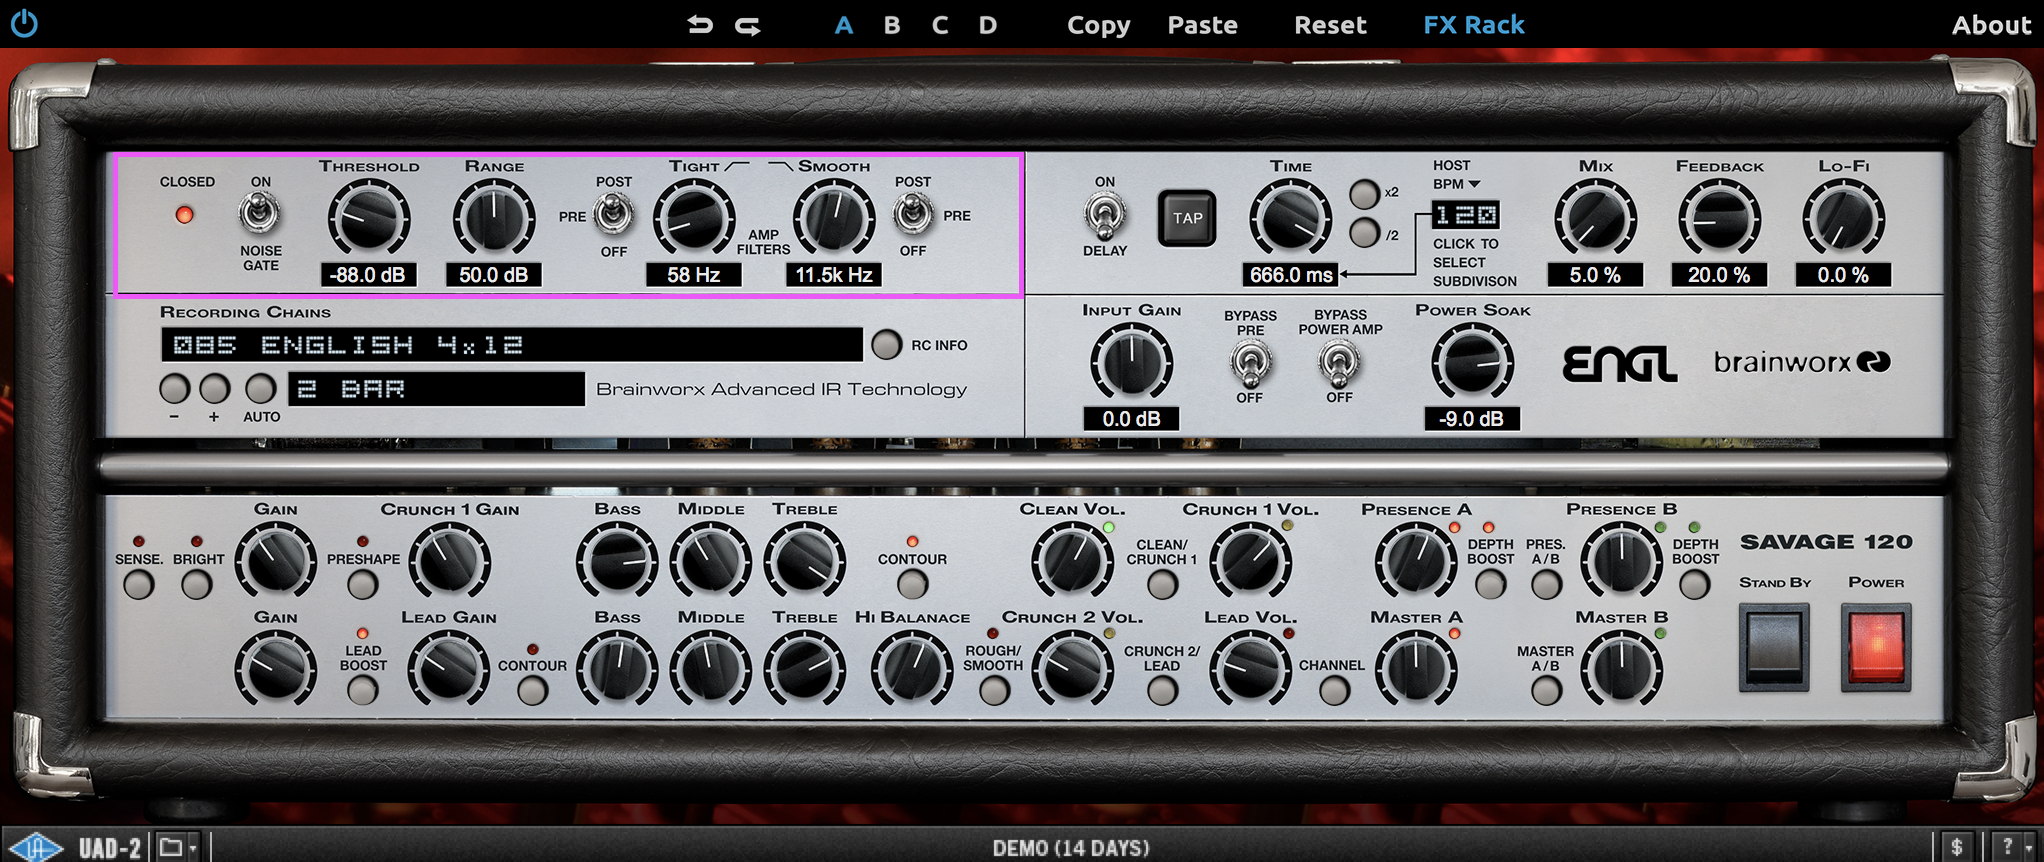Image resolution: width=2044 pixels, height=862 pixels.
Task: Click the /2 delay time button
Action: pos(1364,234)
